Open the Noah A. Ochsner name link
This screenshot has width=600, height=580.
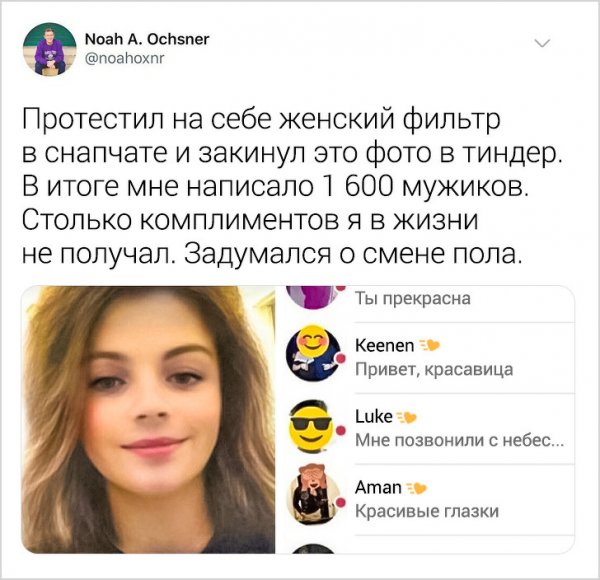pyautogui.click(x=147, y=39)
